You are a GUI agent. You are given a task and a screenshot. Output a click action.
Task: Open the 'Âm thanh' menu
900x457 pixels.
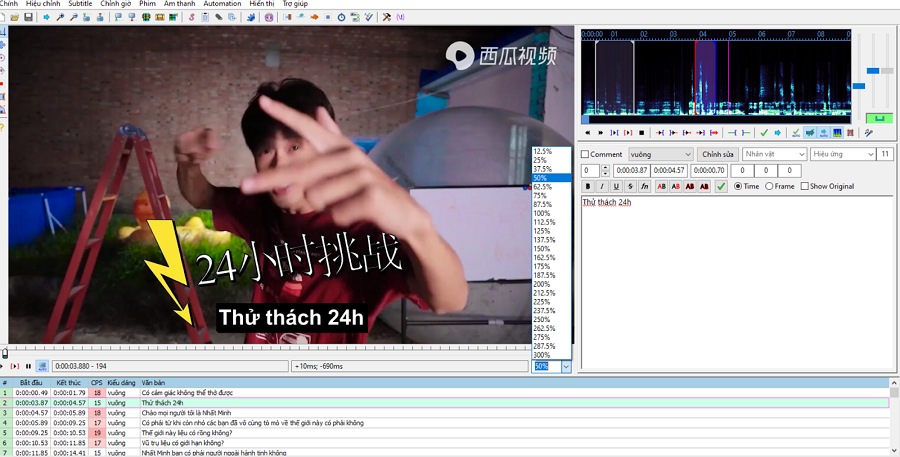pyautogui.click(x=181, y=4)
